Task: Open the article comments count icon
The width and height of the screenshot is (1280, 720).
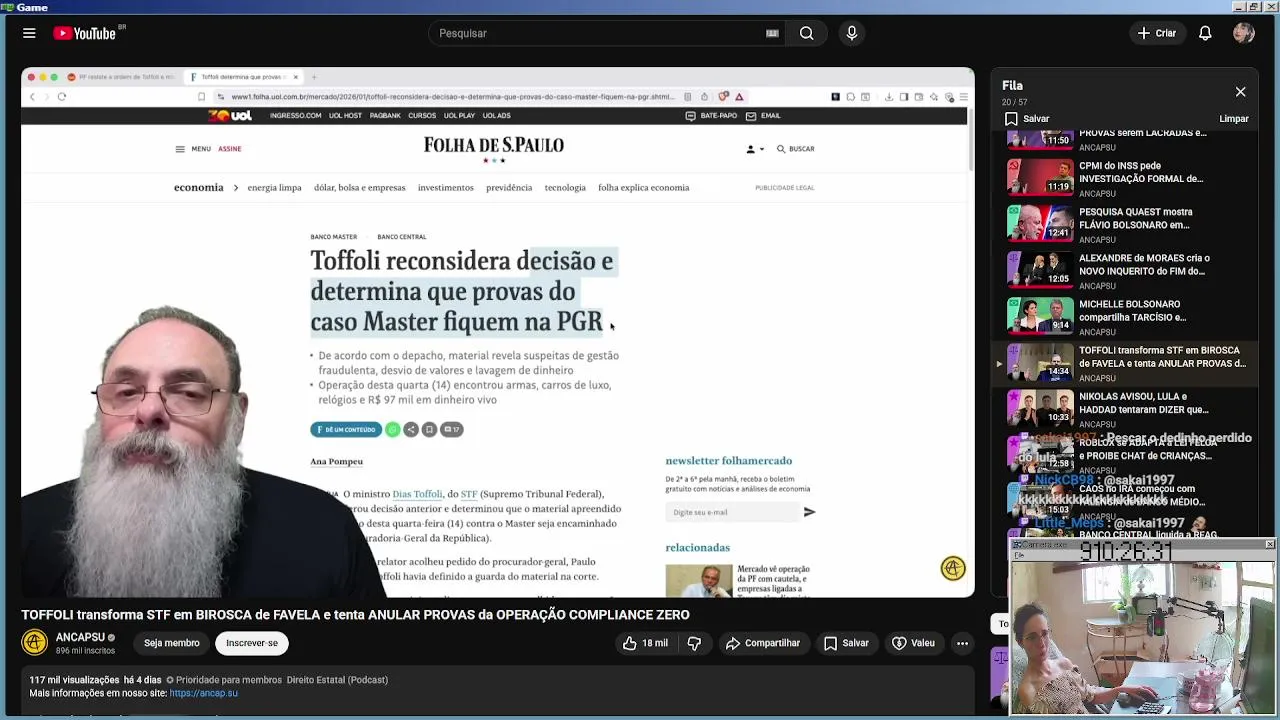Action: (x=452, y=429)
